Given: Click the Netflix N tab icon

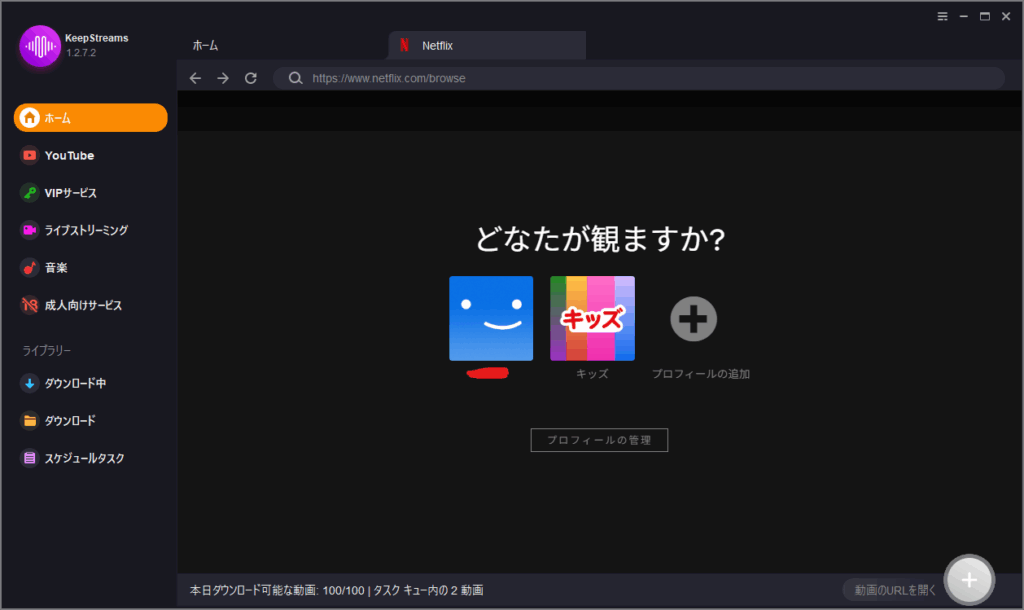Looking at the screenshot, I should point(404,45).
